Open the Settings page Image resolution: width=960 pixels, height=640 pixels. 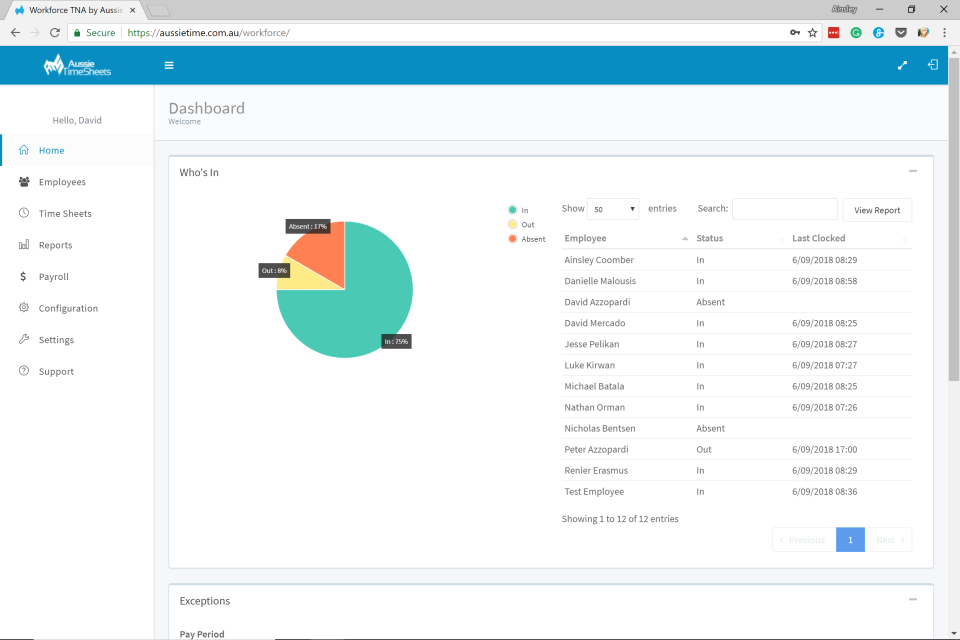(x=56, y=339)
